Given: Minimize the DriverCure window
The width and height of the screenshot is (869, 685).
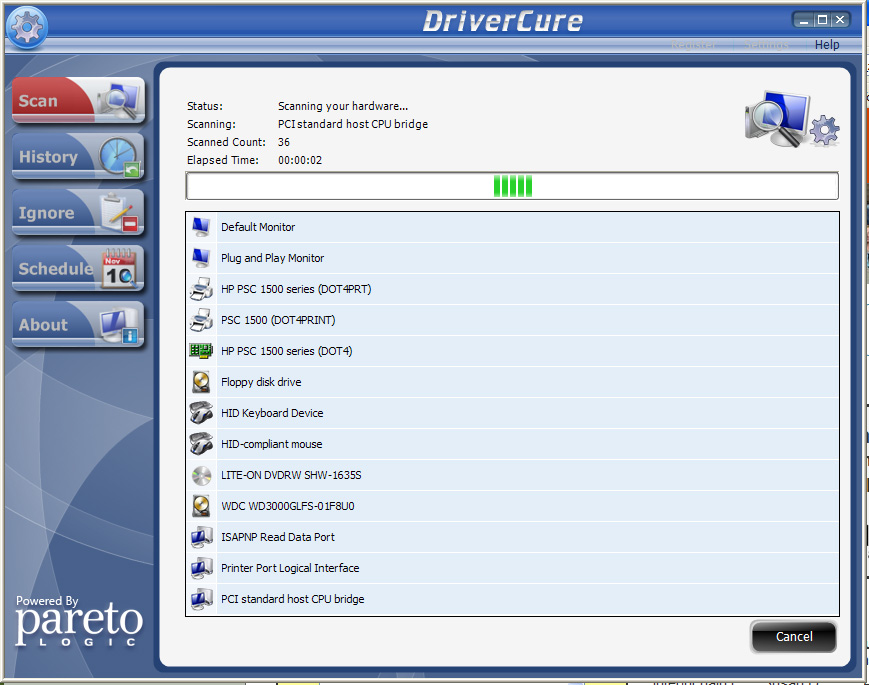Looking at the screenshot, I should (804, 21).
